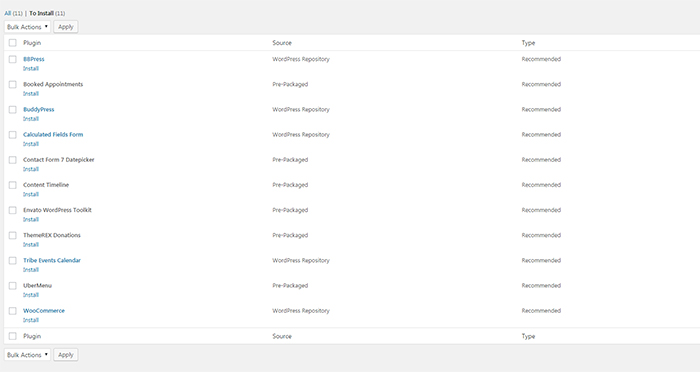Check the WooCommerce checkbox
The height and width of the screenshot is (372, 700).
click(12, 311)
